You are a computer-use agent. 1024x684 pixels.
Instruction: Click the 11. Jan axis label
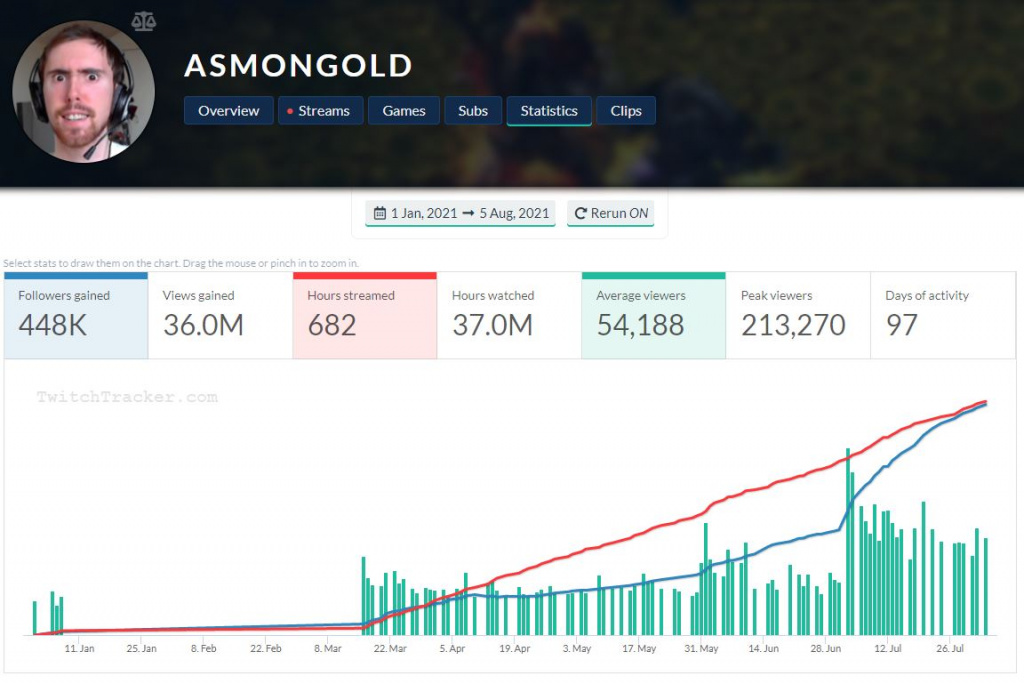click(x=79, y=649)
